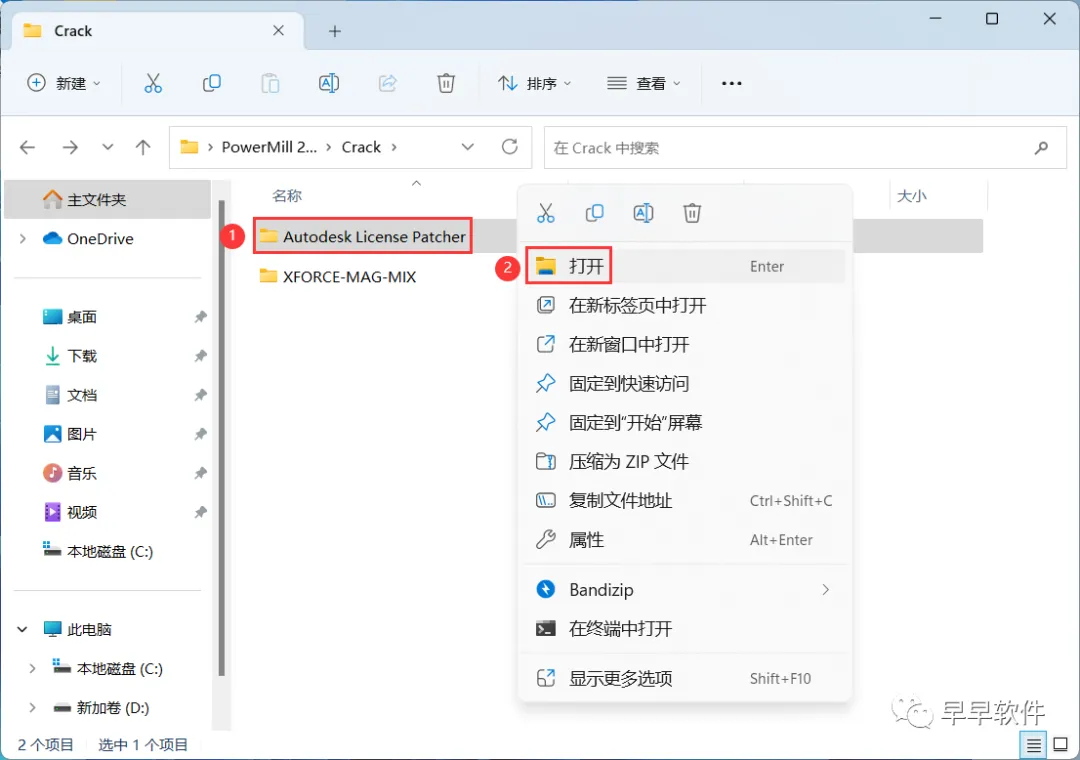
Task: Copy using the context menu copy icon
Action: click(594, 213)
